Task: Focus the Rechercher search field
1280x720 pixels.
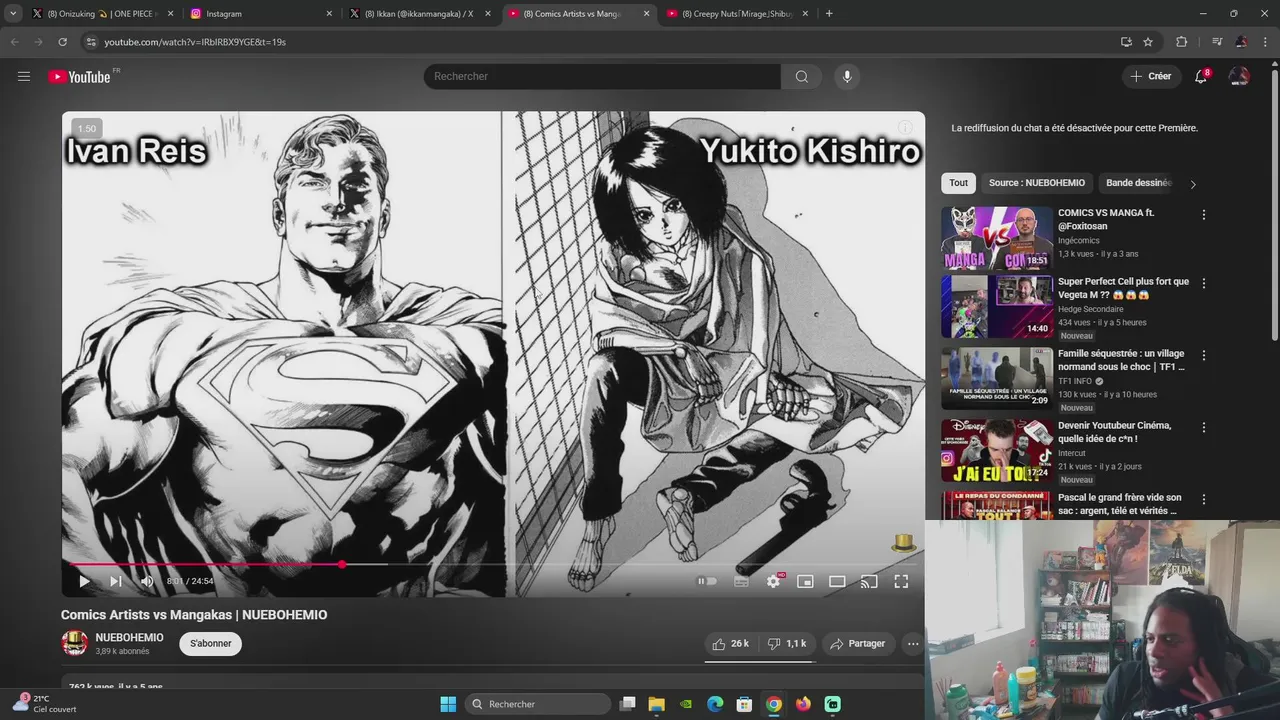Action: [602, 77]
